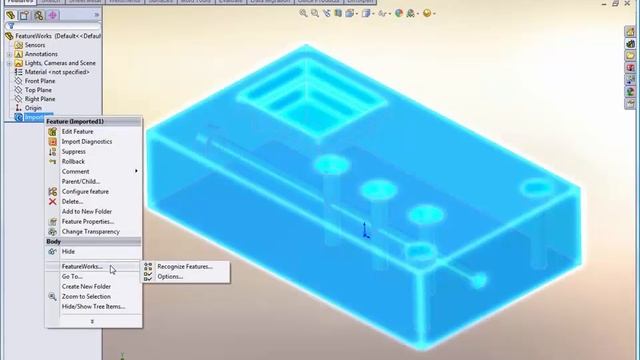Expand manager pane tabs double-chevron
This screenshot has height=360, width=640.
97,15
